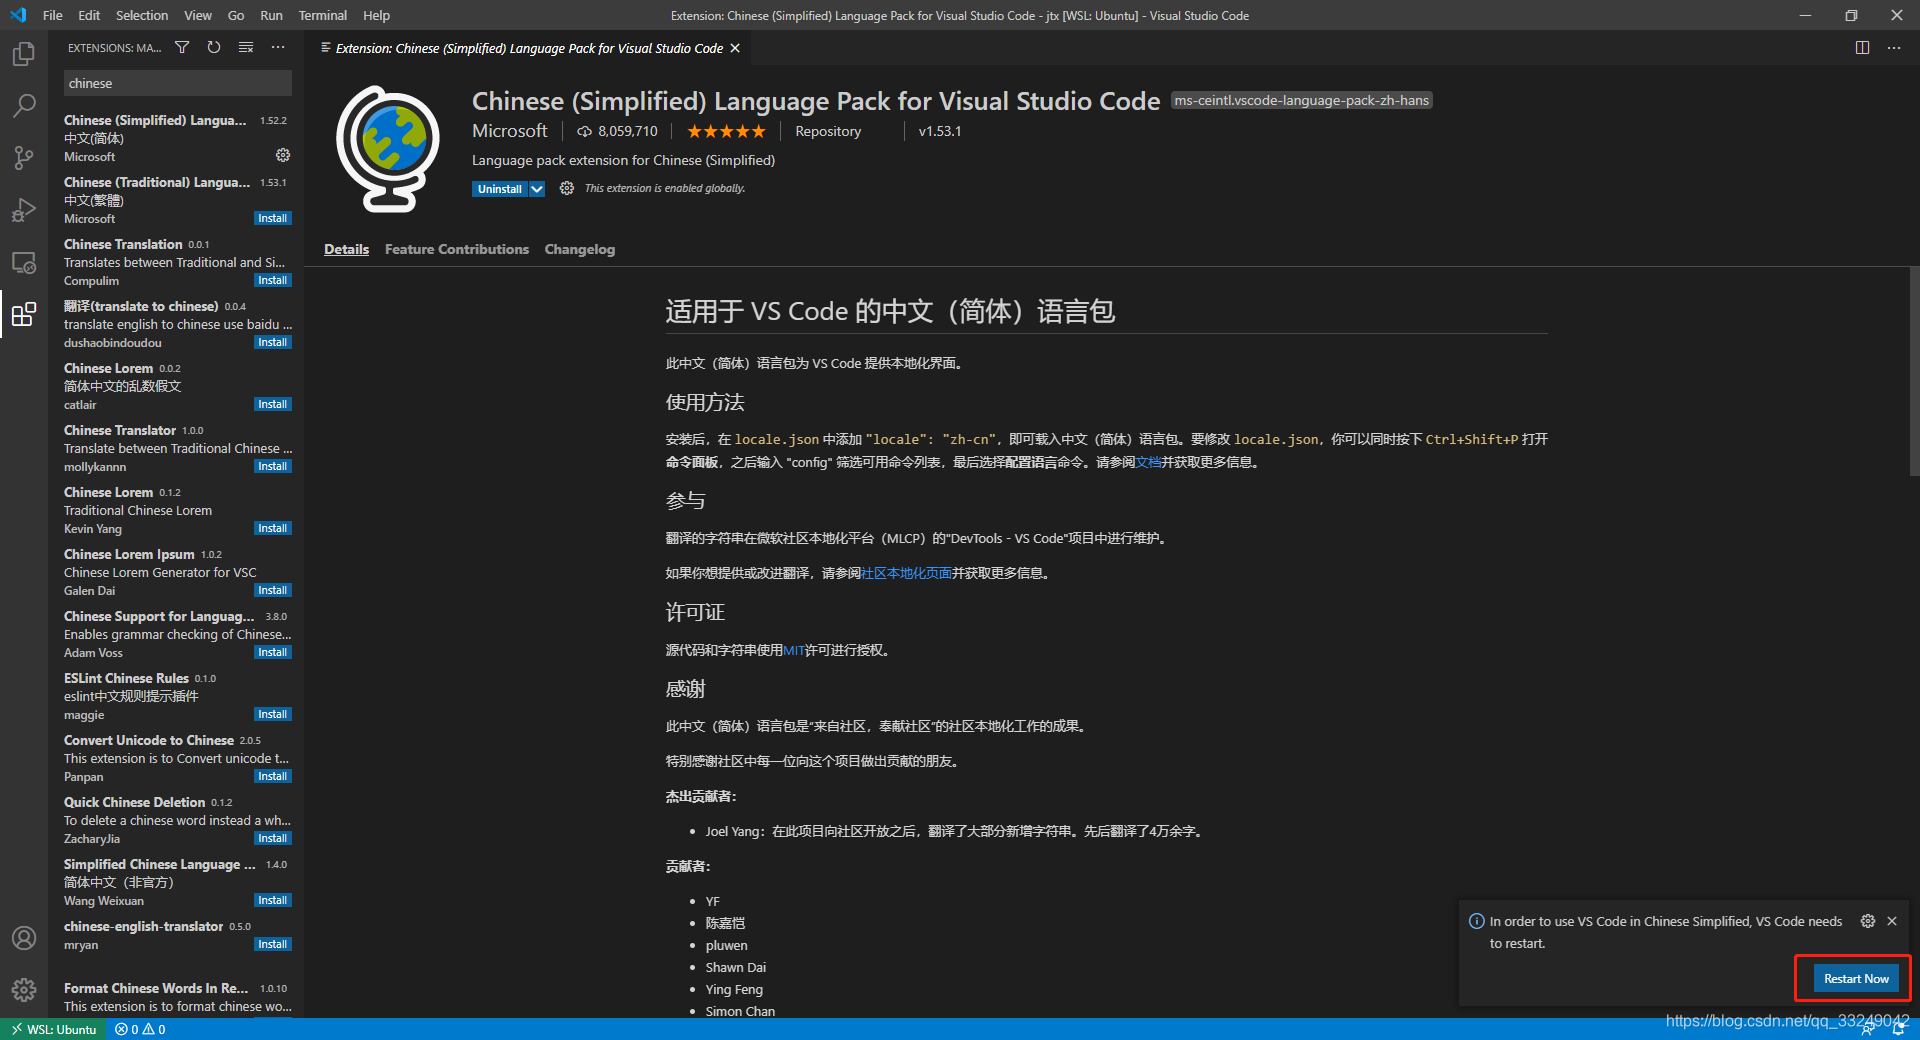Open the Help menu

click(376, 15)
